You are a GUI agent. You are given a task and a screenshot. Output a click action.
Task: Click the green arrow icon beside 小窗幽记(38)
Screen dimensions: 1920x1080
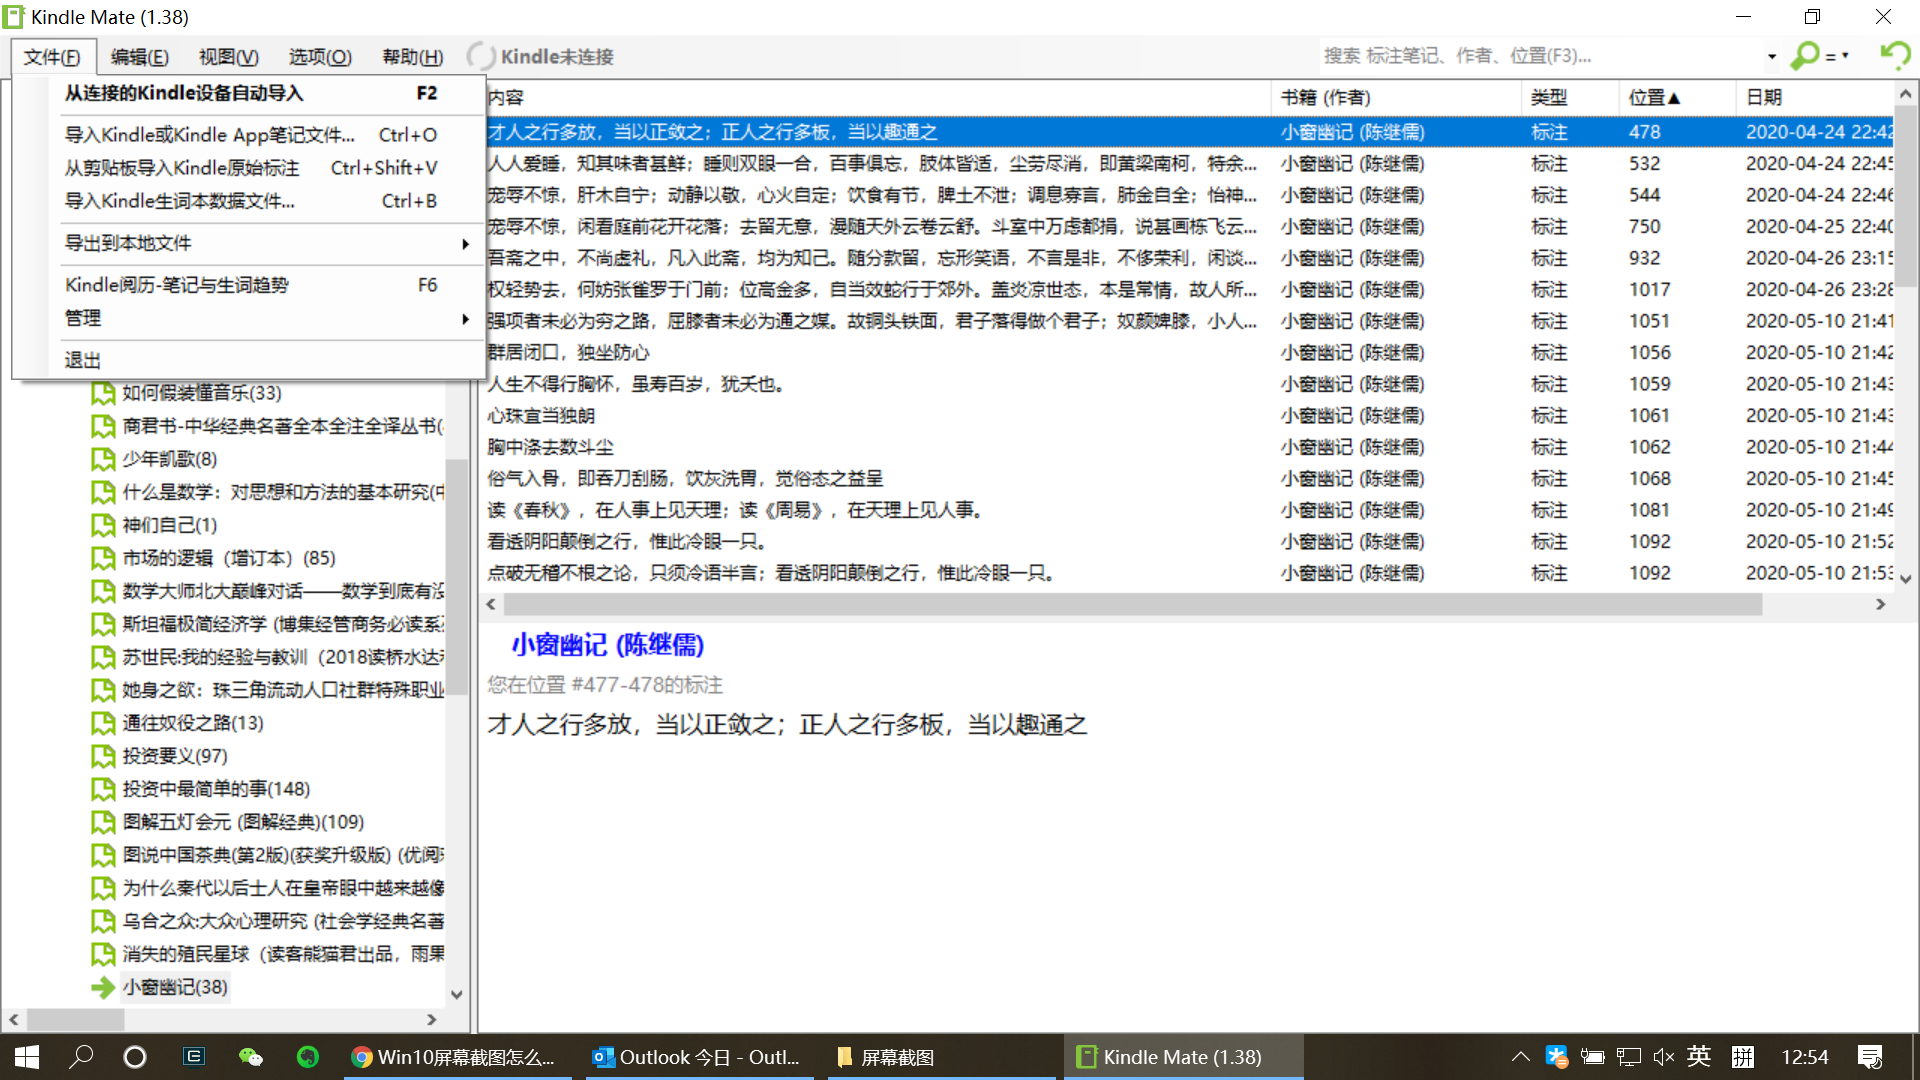102,987
